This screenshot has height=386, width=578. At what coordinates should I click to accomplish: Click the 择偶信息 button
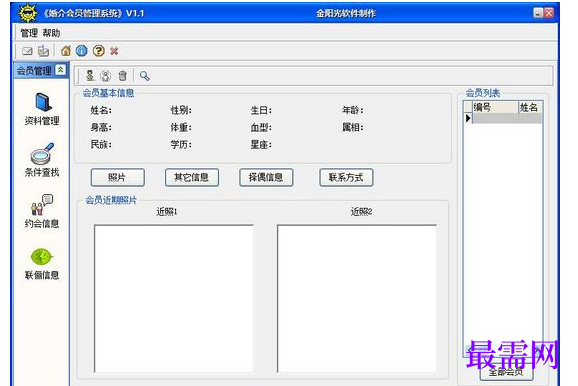point(266,178)
